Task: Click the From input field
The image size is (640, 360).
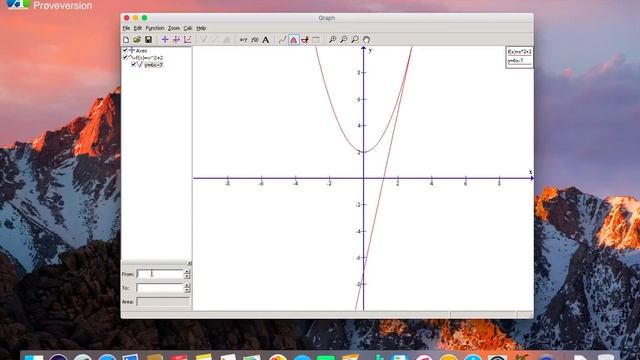Action: point(160,274)
